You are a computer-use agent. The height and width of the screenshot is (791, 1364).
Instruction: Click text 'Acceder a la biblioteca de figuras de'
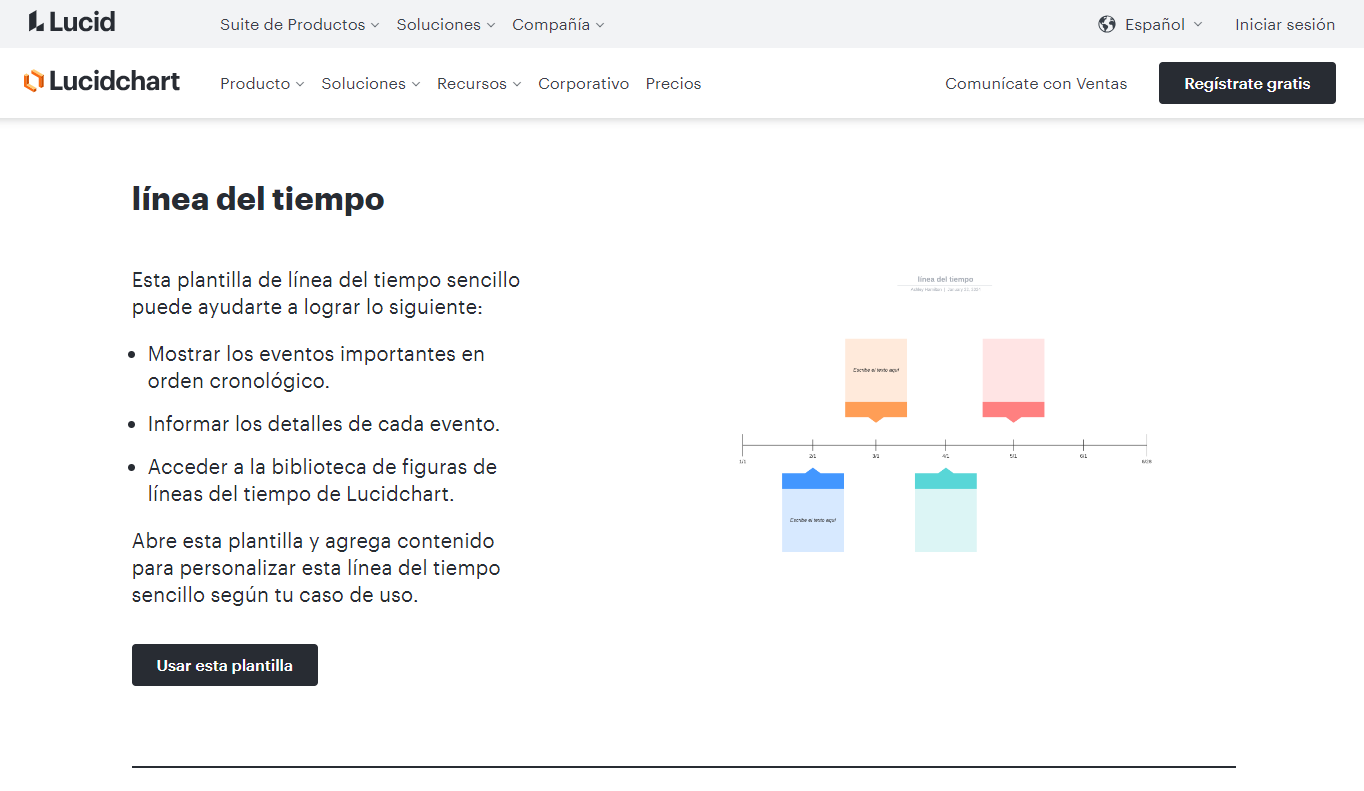(x=322, y=467)
